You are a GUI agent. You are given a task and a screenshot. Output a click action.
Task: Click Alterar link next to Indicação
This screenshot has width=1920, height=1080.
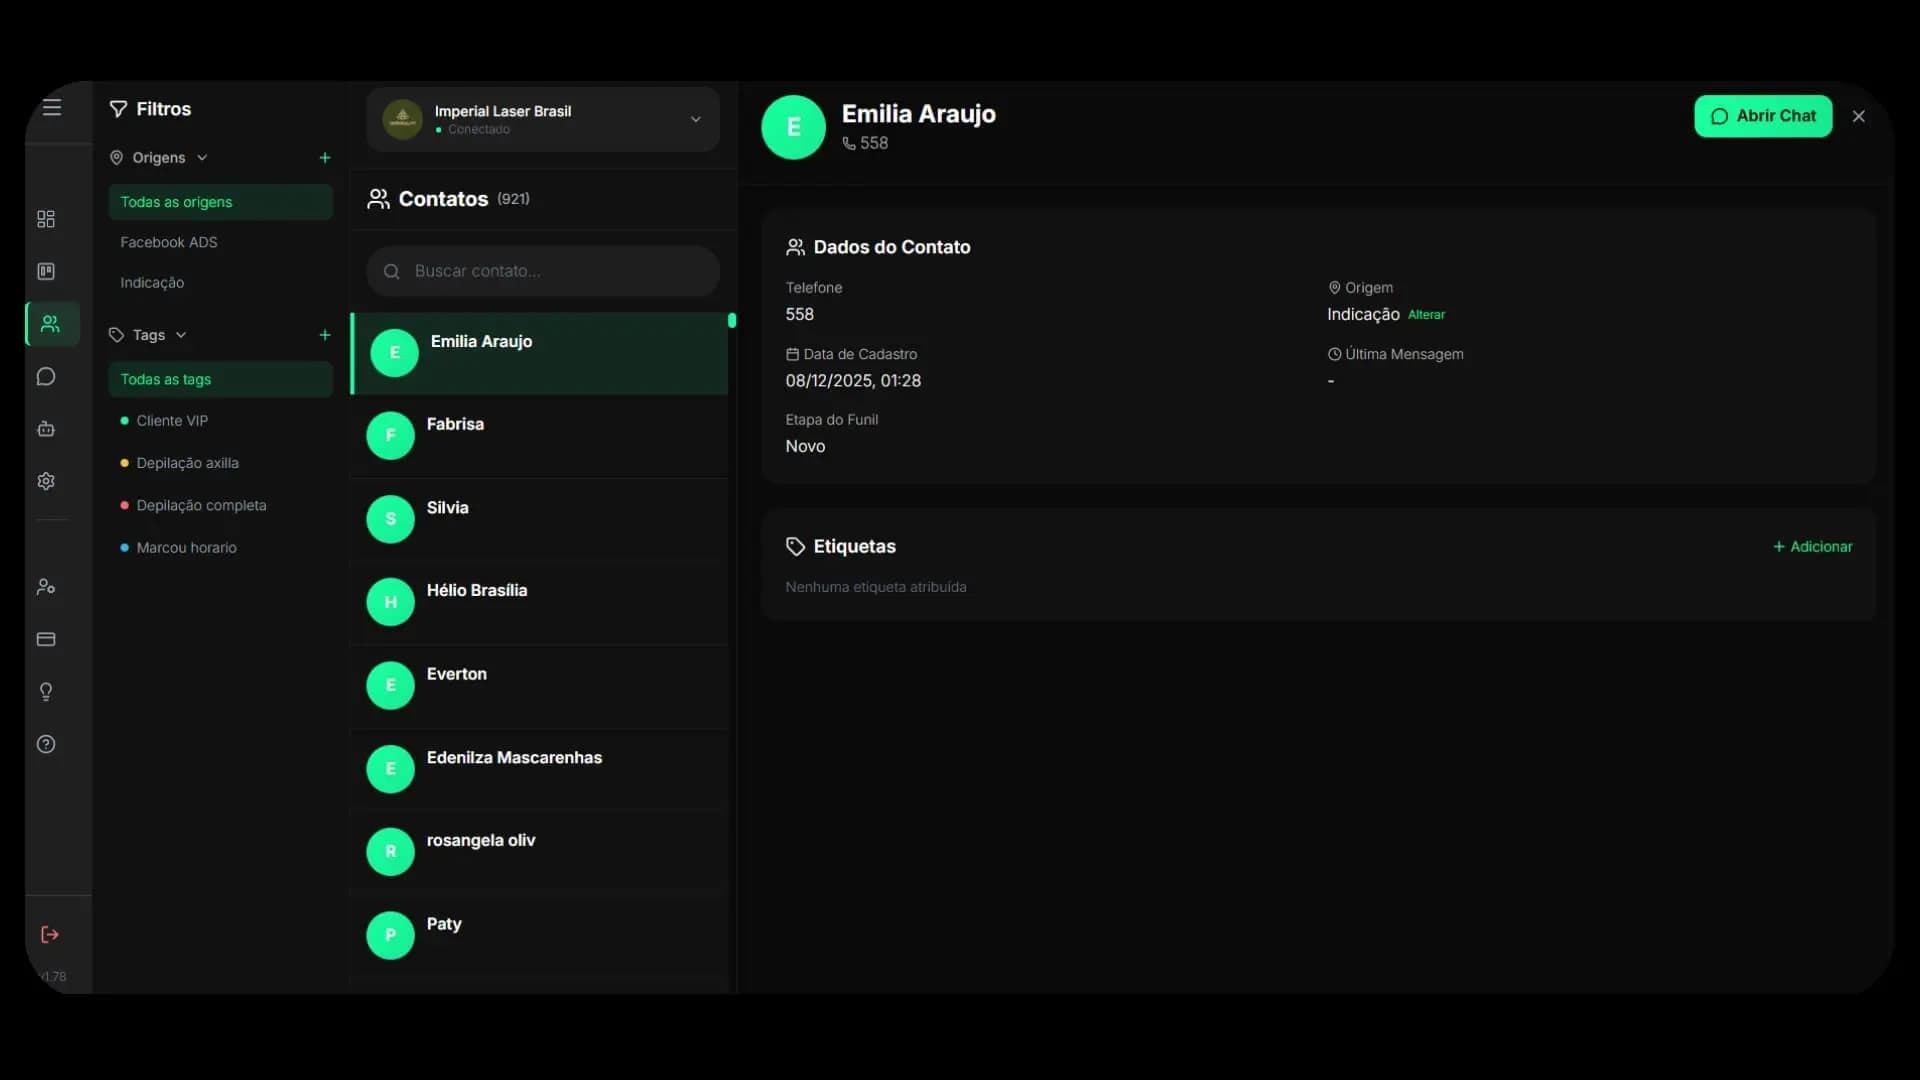coord(1426,315)
